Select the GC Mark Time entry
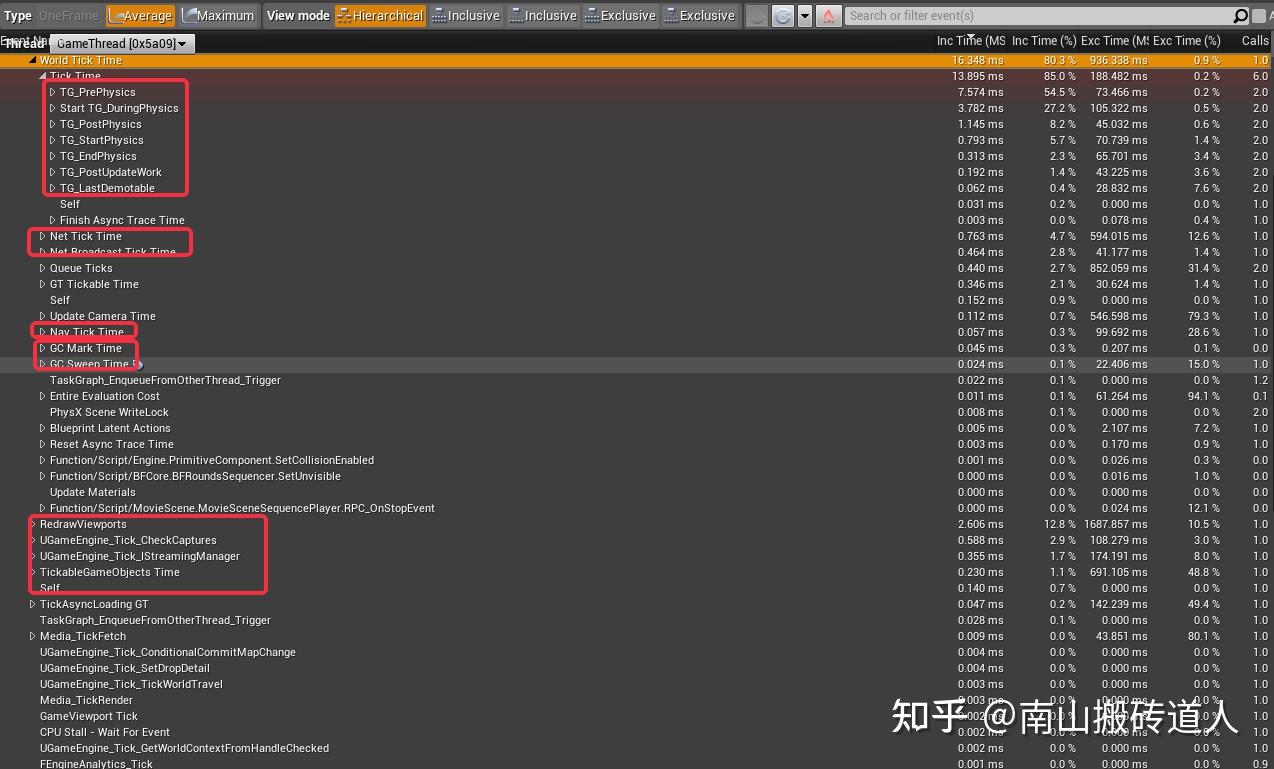The image size is (1274, 769). tap(86, 348)
